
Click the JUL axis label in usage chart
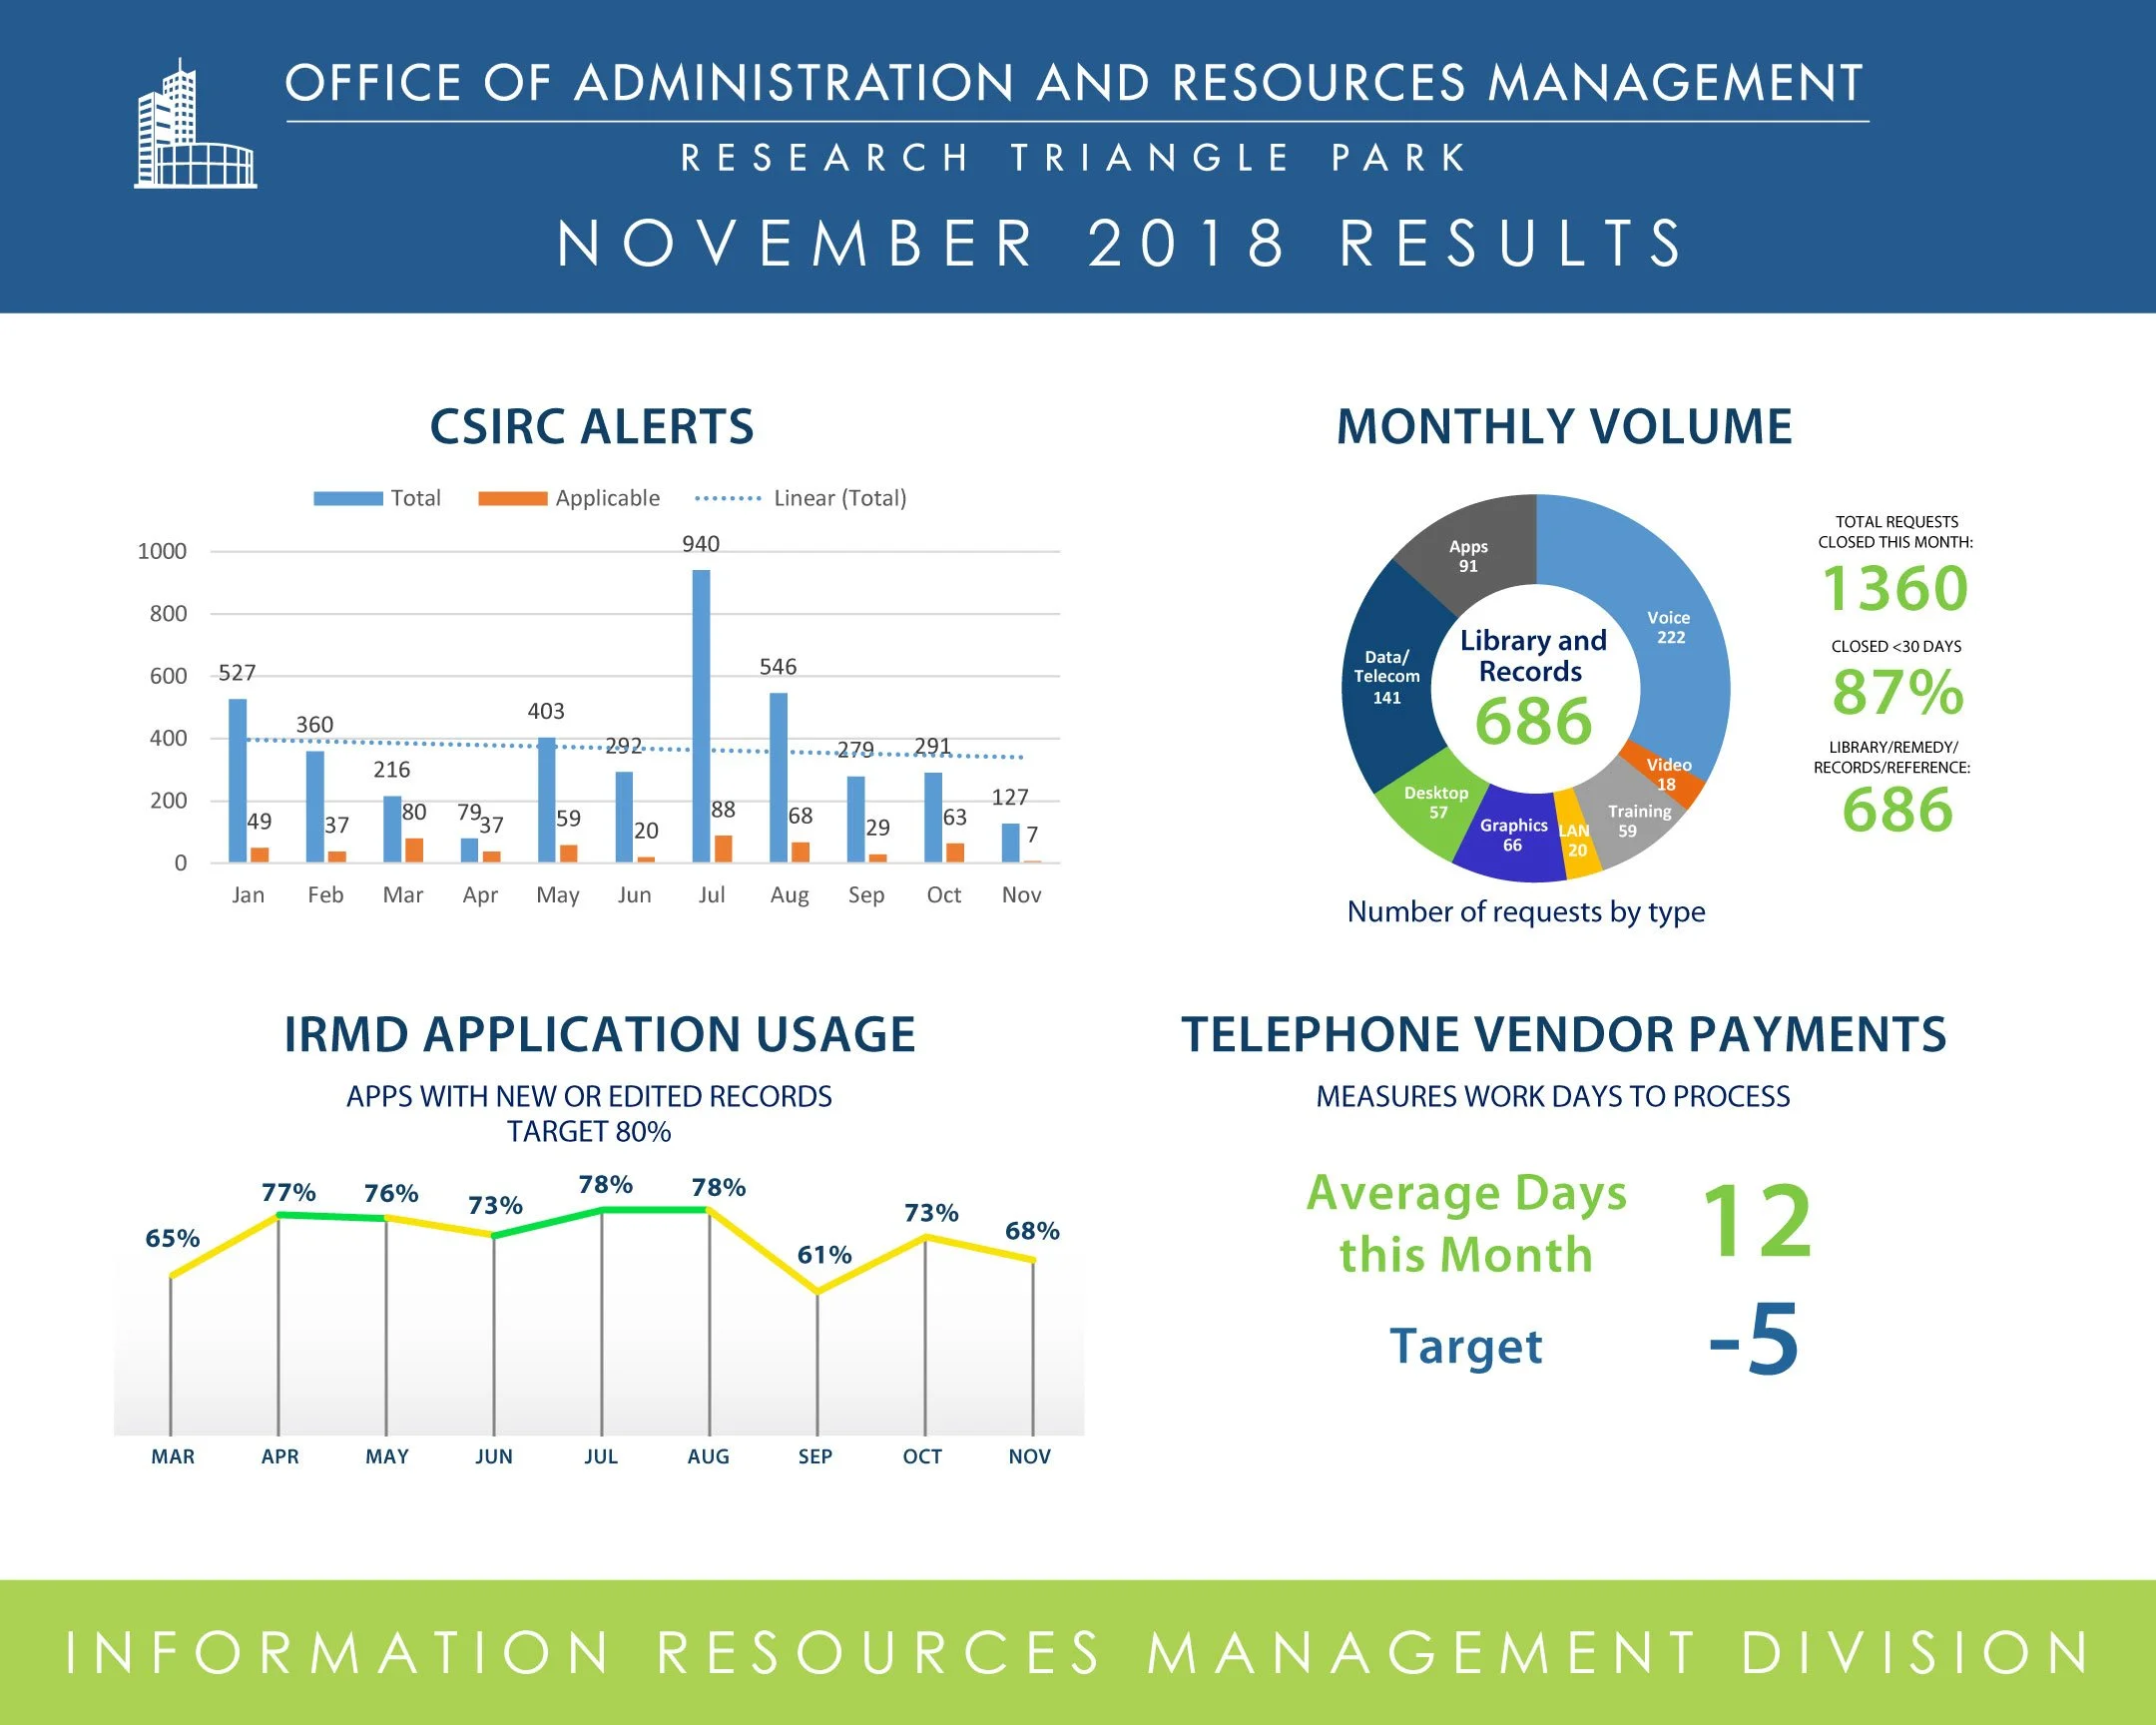pyautogui.click(x=601, y=1457)
